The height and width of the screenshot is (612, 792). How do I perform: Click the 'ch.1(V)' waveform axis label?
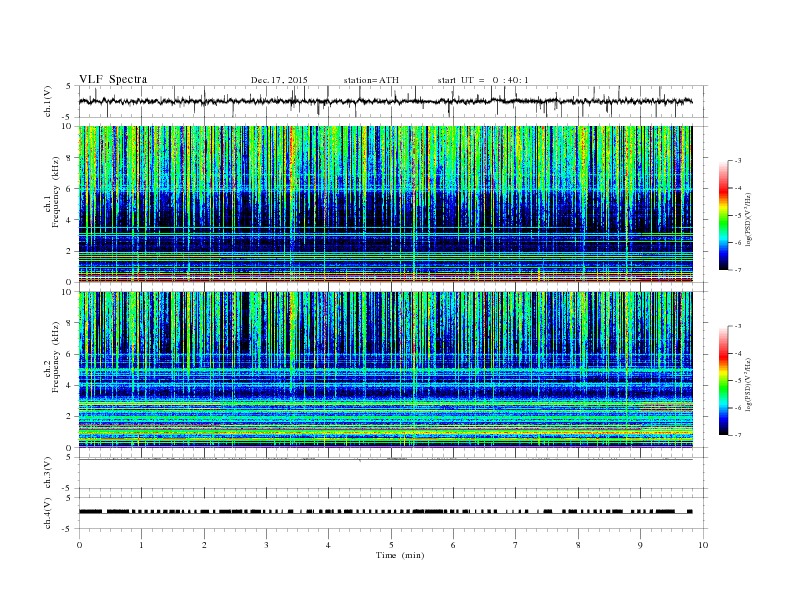pos(48,101)
